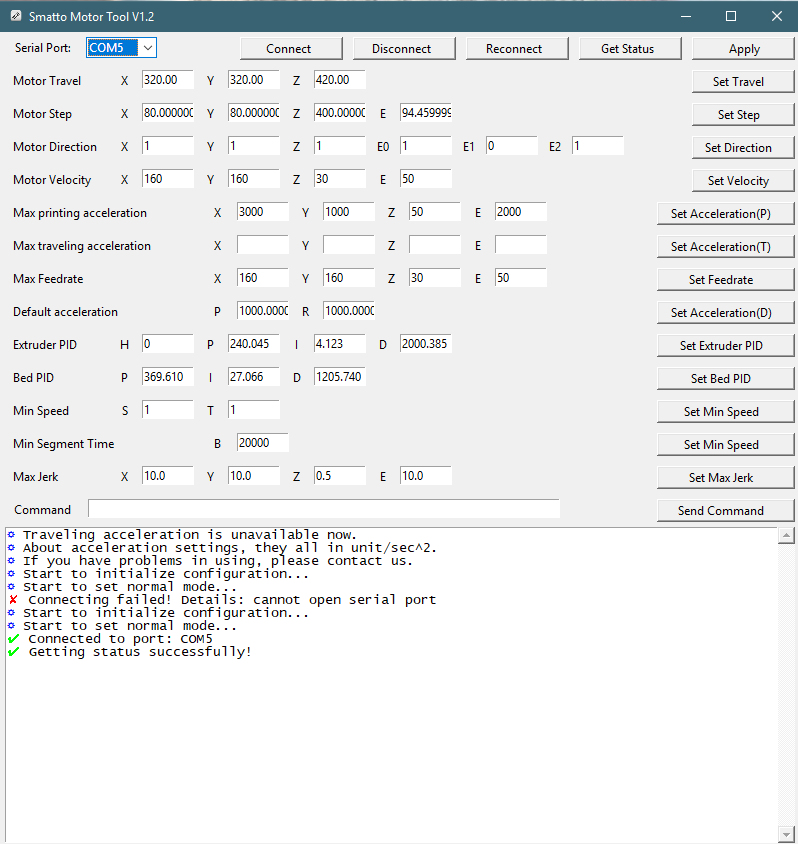This screenshot has height=844, width=798.
Task: Click the Extruder PID H field
Action: tap(168, 344)
